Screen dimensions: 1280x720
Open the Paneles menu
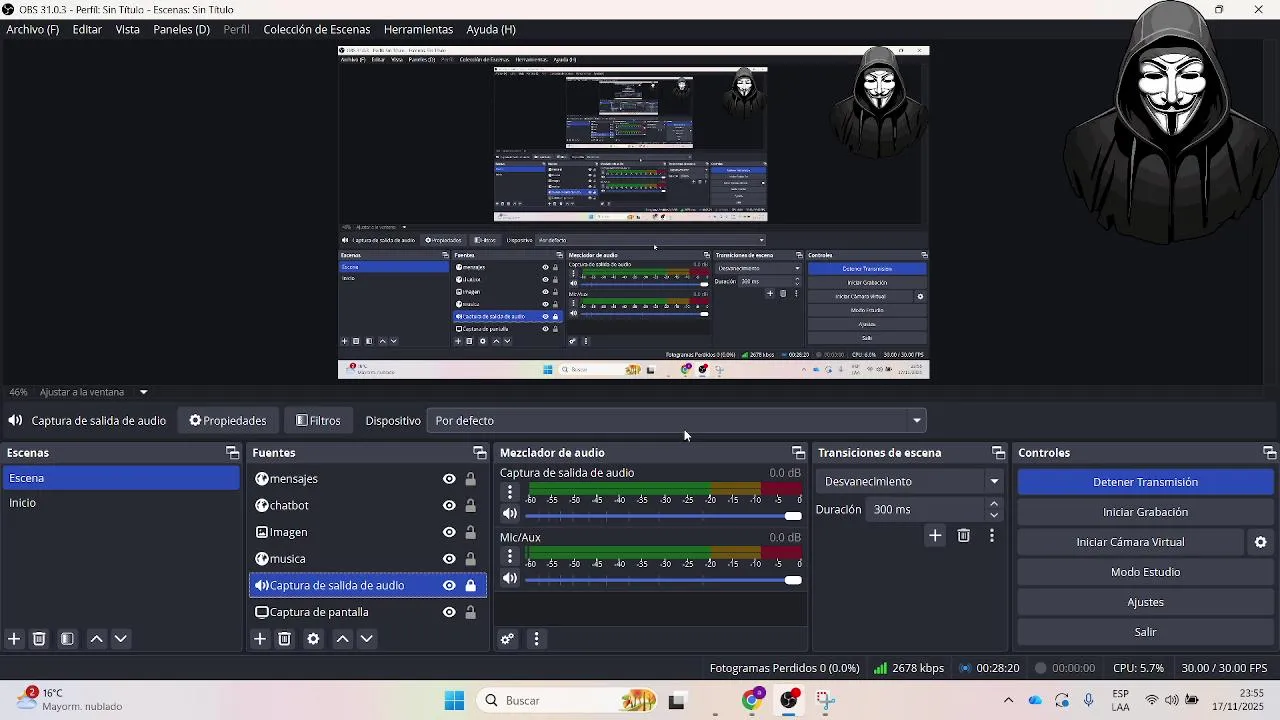pyautogui.click(x=181, y=29)
